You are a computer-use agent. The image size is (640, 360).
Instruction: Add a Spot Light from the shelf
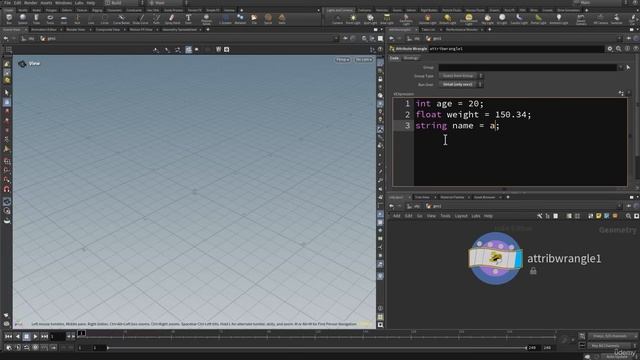click(370, 19)
